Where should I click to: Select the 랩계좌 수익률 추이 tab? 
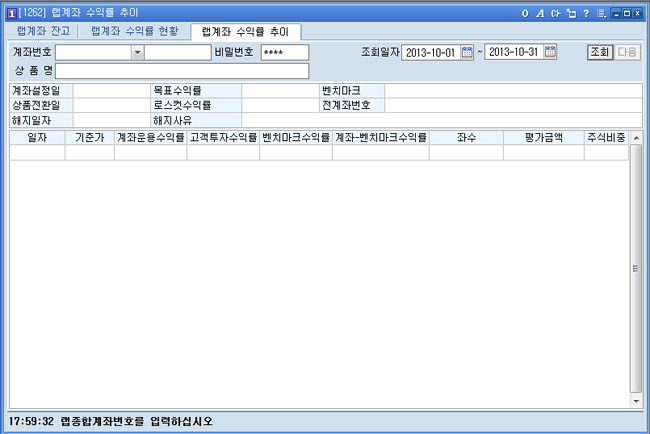click(244, 32)
